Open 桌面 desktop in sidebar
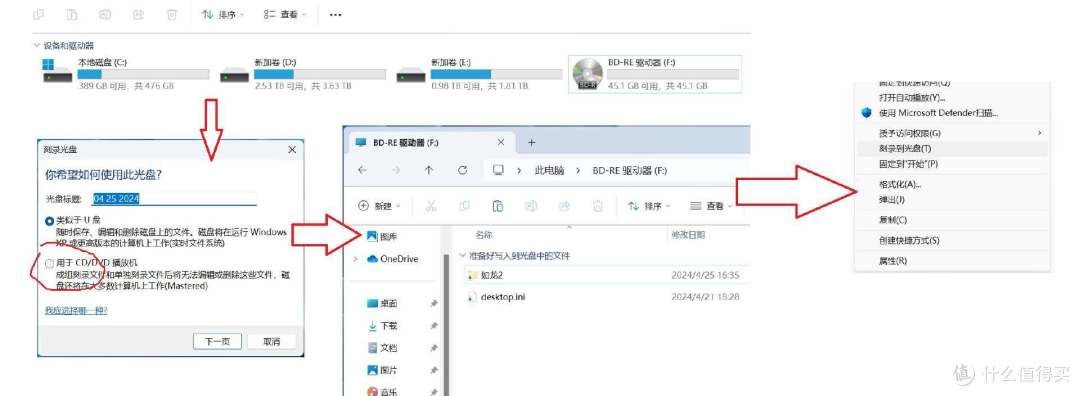 (x=382, y=303)
